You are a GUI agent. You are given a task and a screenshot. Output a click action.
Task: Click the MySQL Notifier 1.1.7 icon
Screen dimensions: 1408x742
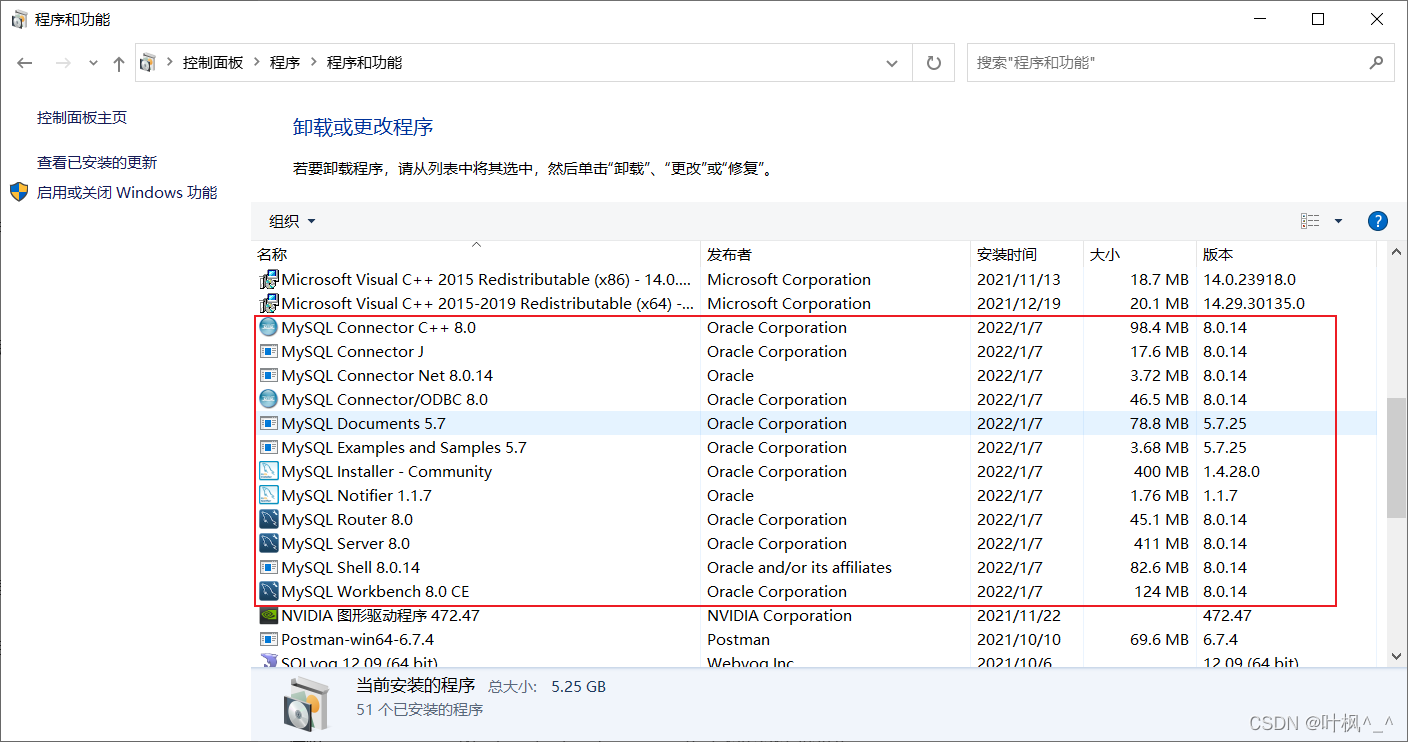pos(268,495)
